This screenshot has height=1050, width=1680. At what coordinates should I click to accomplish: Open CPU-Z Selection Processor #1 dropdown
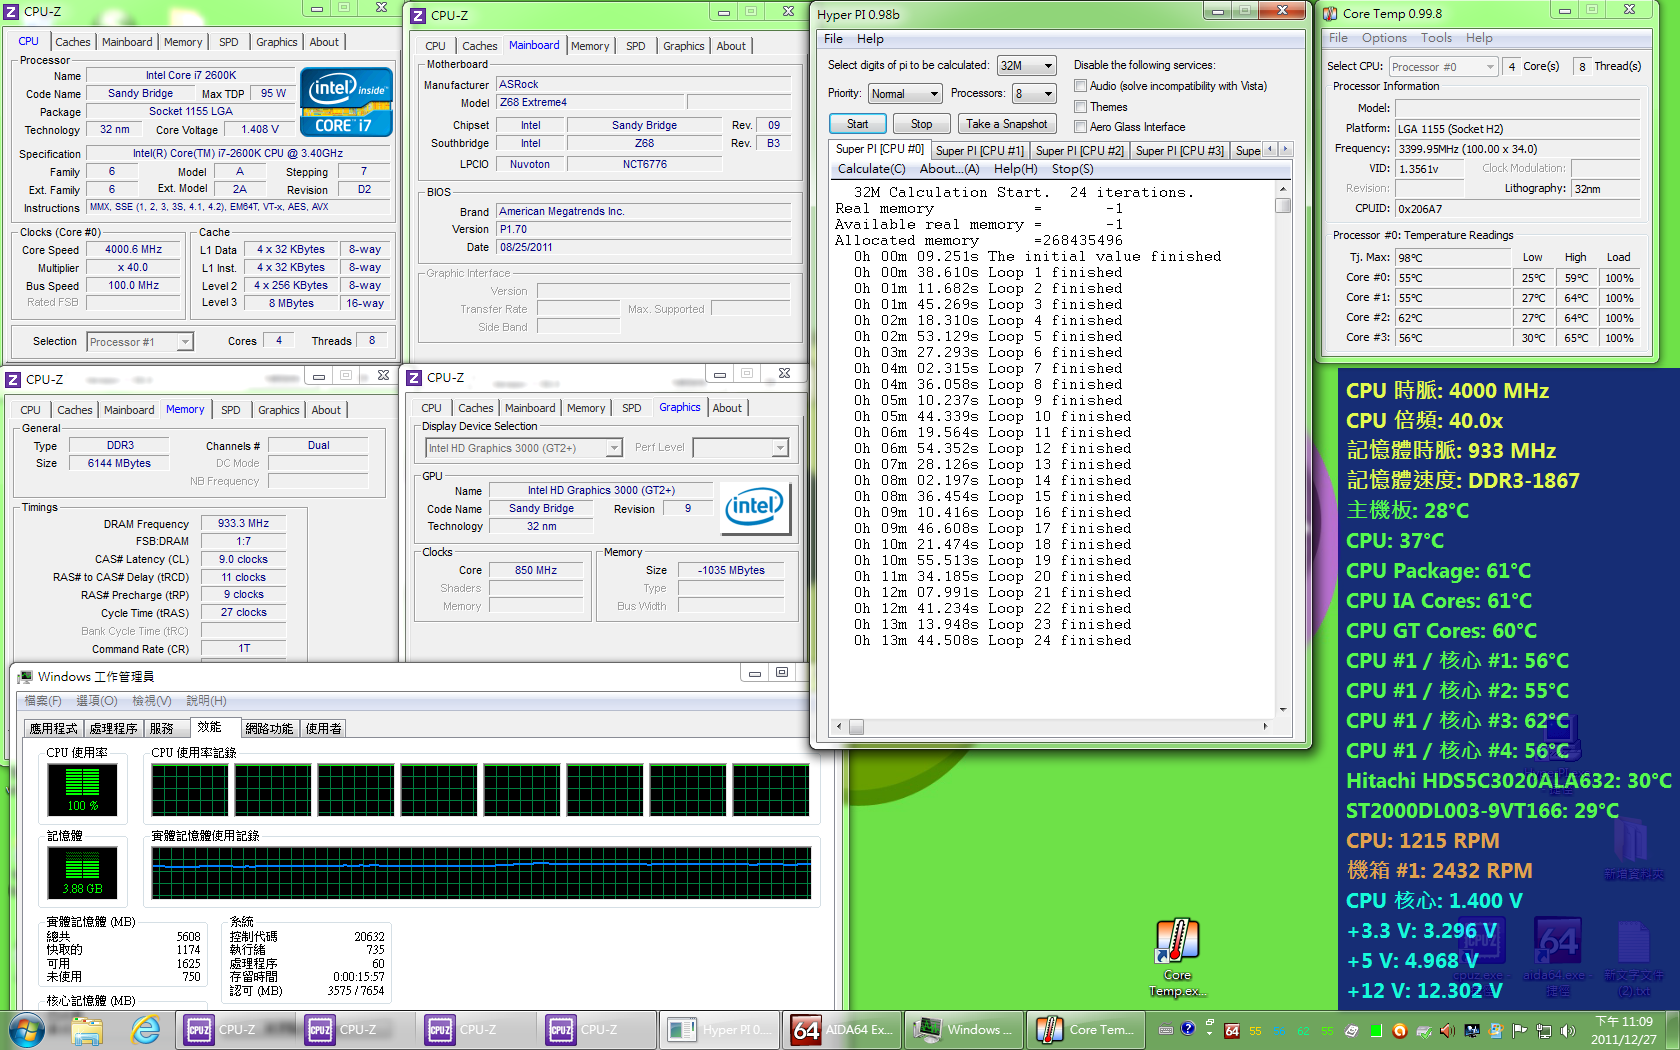pyautogui.click(x=139, y=342)
